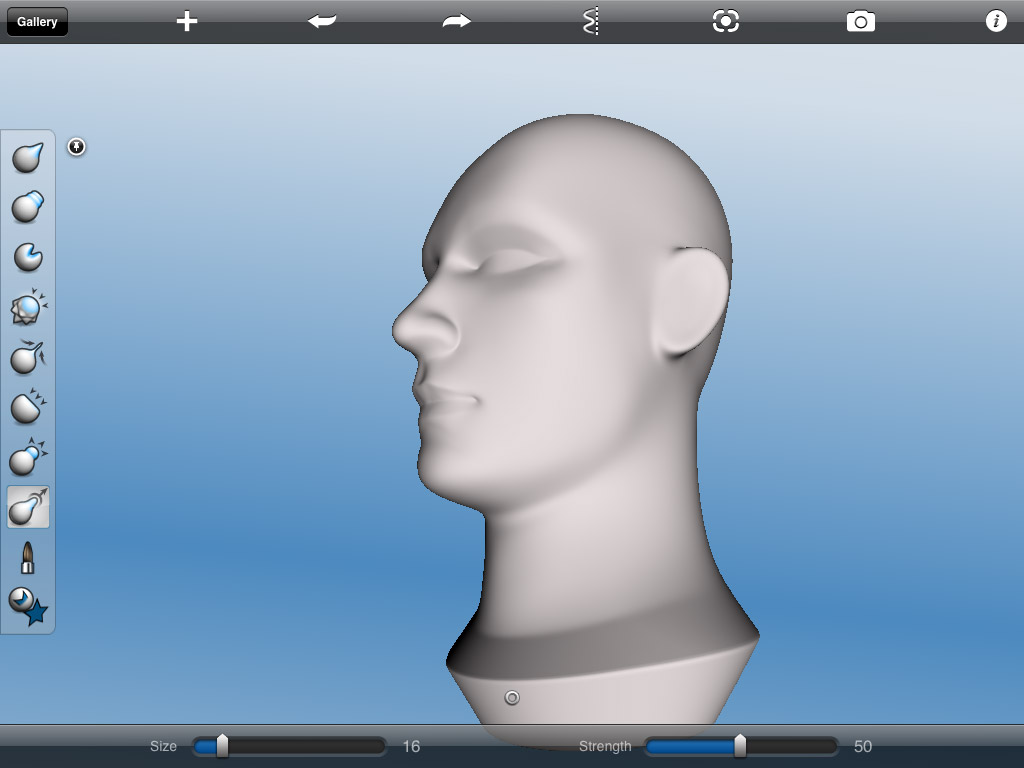Toggle the symmetry mode icon
The height and width of the screenshot is (768, 1024).
point(590,21)
